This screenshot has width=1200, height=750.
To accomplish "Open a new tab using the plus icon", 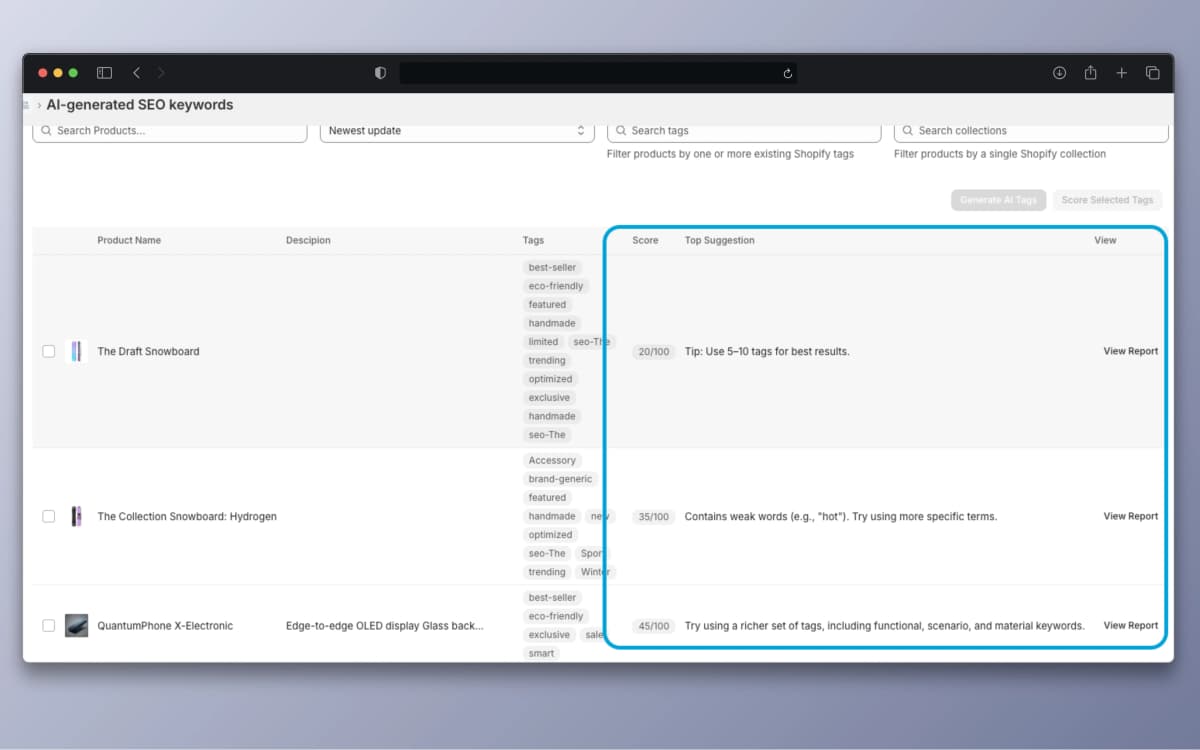I will point(1121,72).
